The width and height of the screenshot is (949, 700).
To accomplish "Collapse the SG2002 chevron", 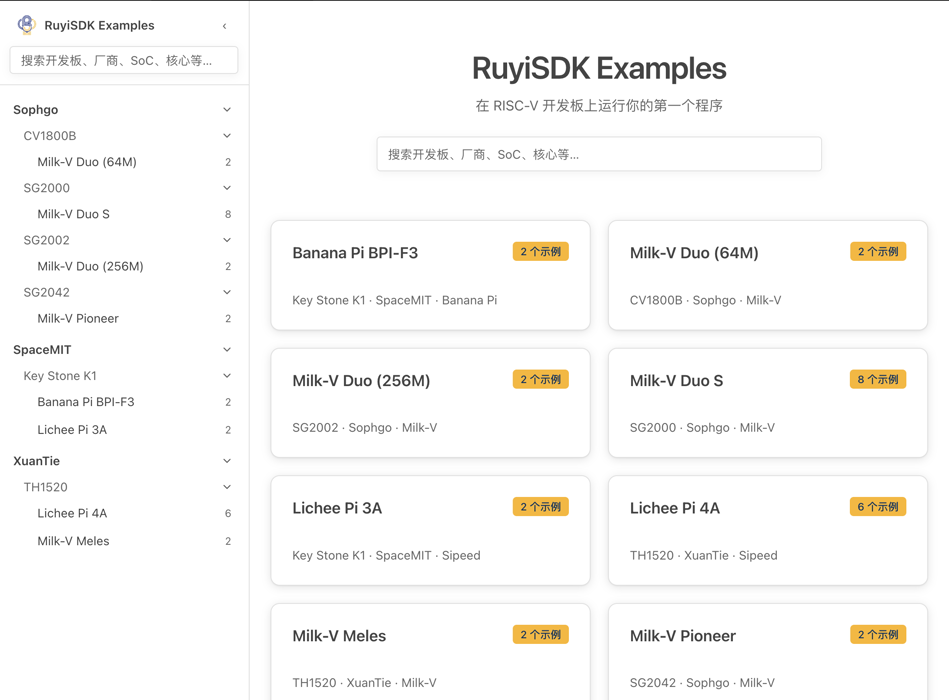I will pyautogui.click(x=227, y=240).
